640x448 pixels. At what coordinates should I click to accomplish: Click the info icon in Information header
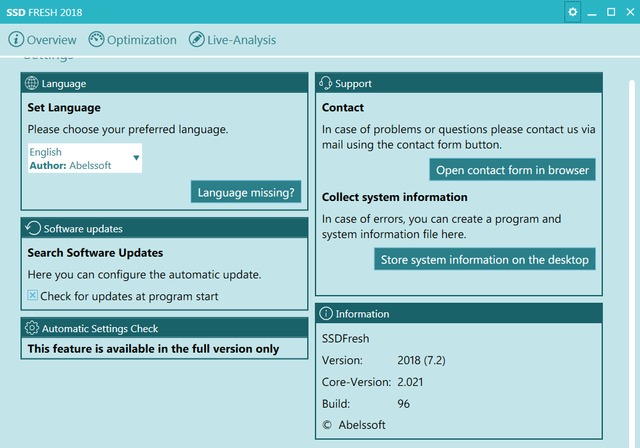(x=326, y=314)
